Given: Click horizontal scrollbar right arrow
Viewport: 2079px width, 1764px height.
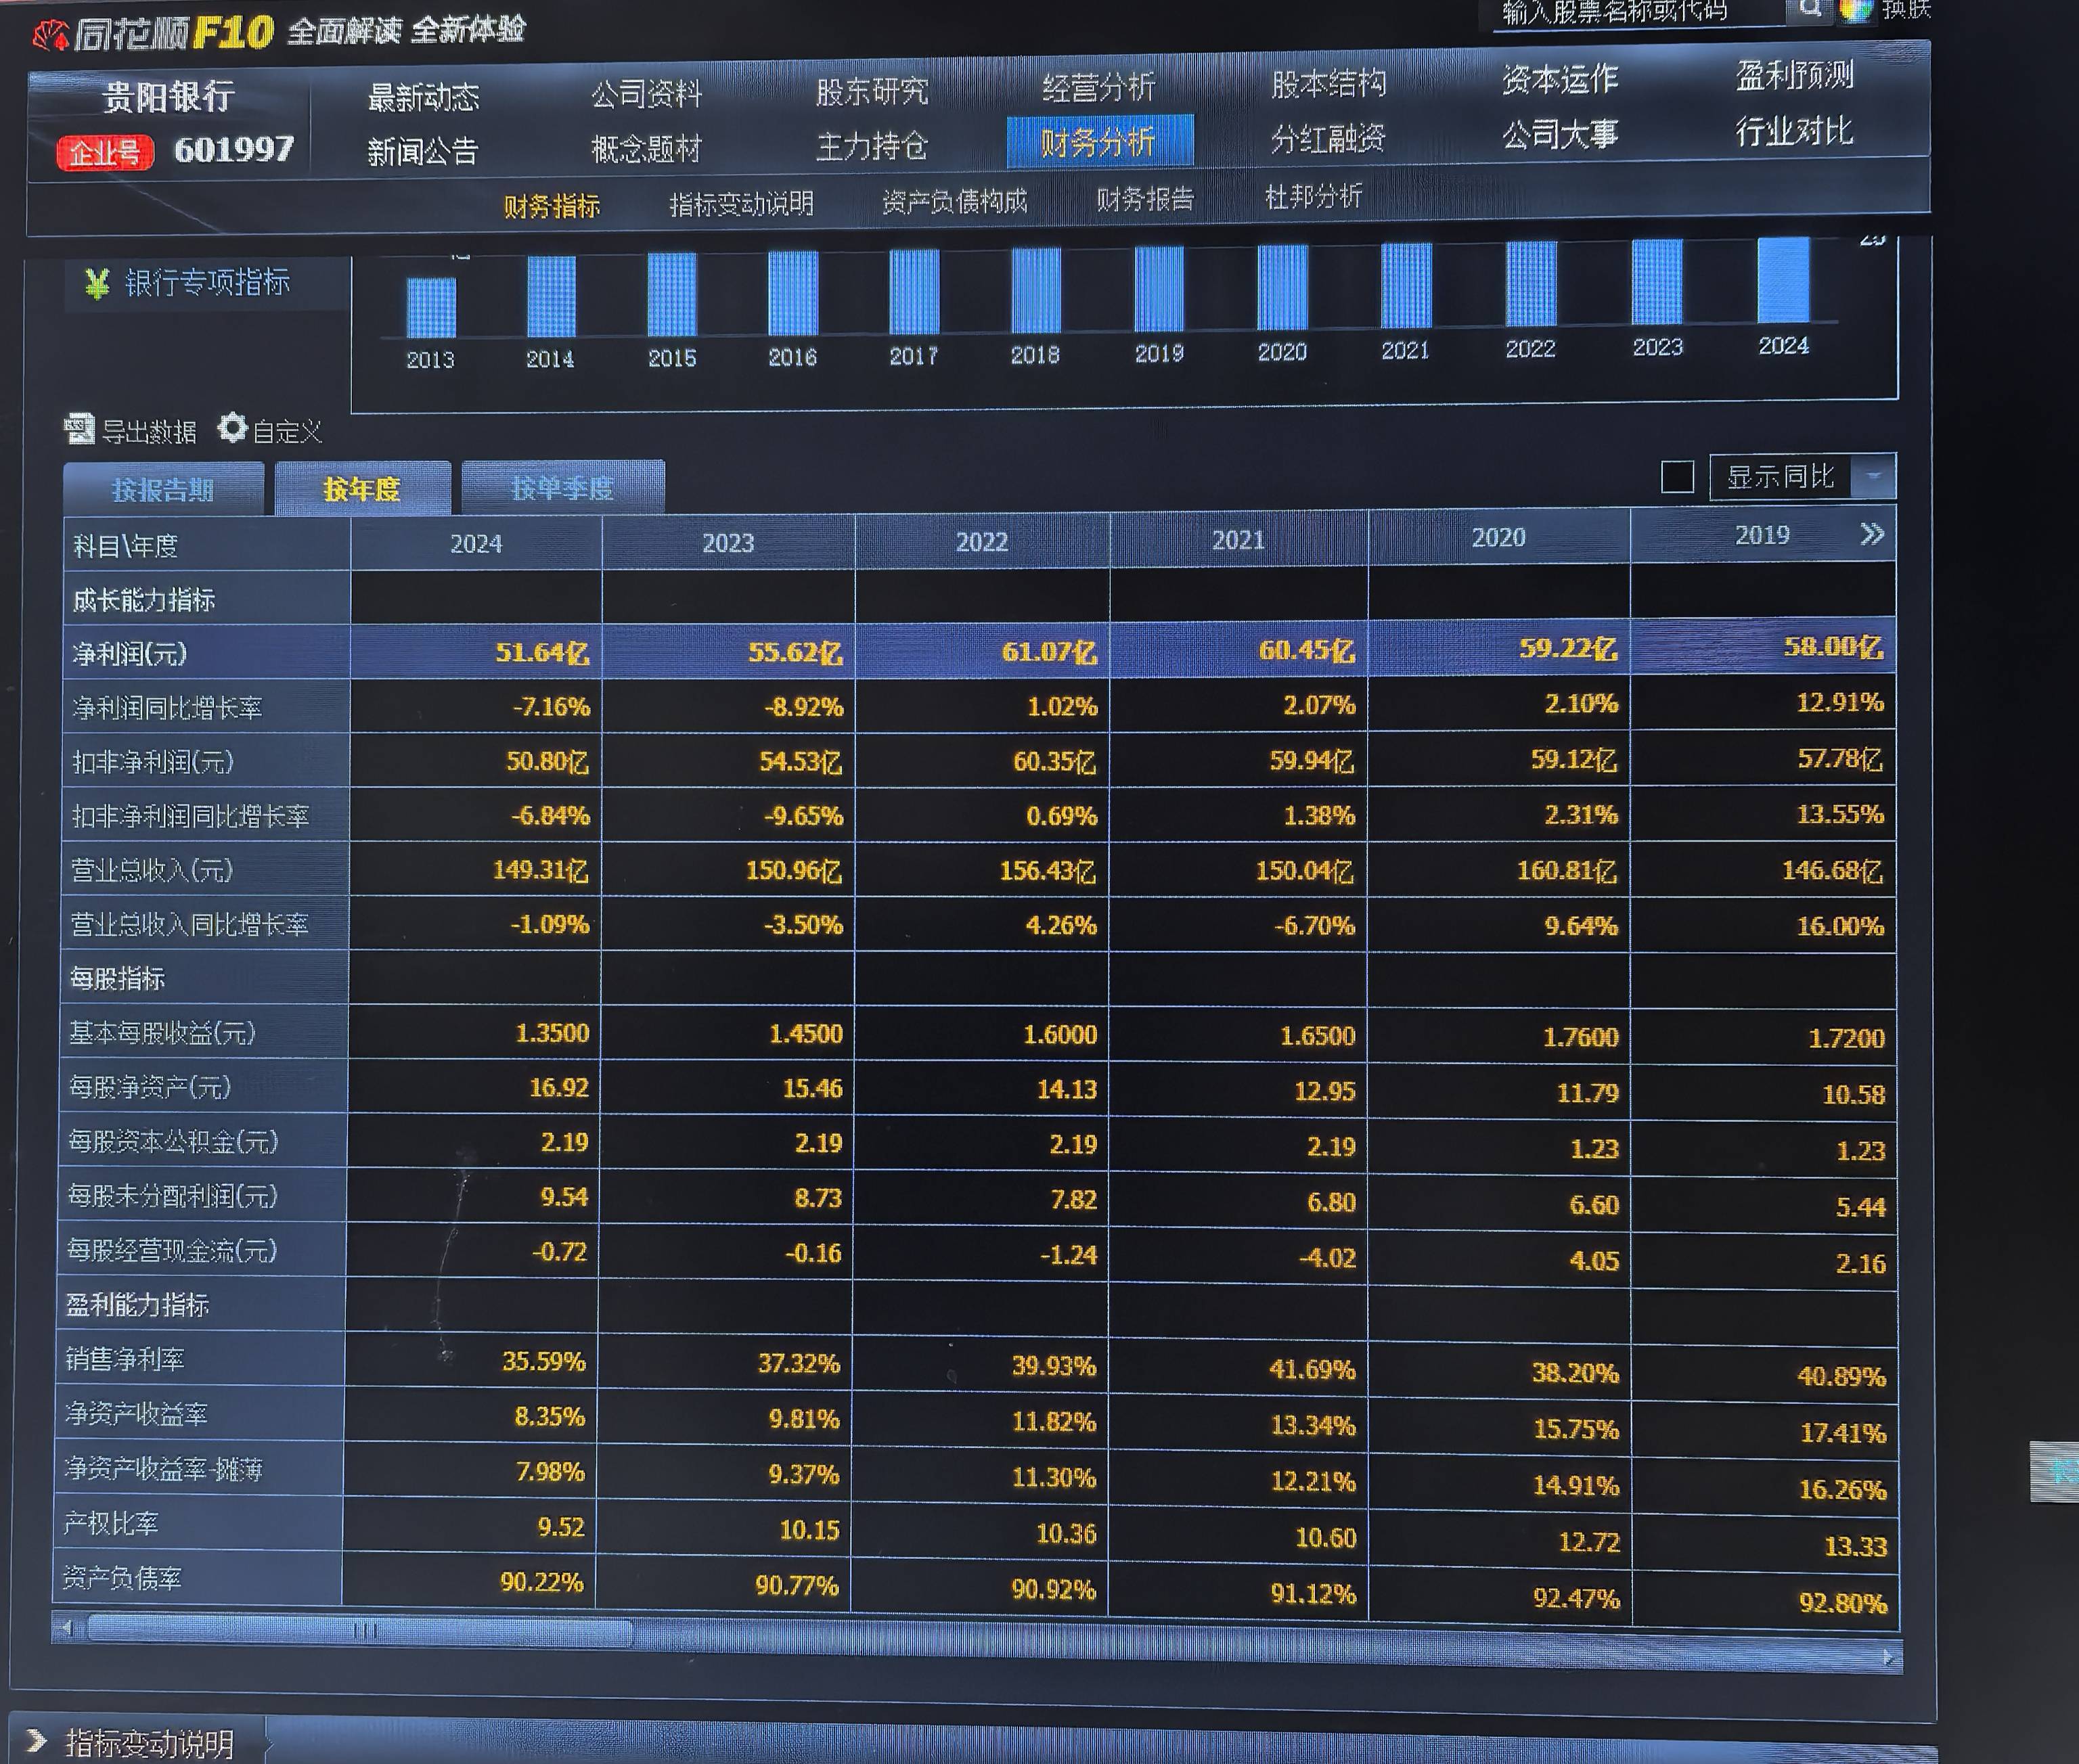Looking at the screenshot, I should click(x=1887, y=1658).
